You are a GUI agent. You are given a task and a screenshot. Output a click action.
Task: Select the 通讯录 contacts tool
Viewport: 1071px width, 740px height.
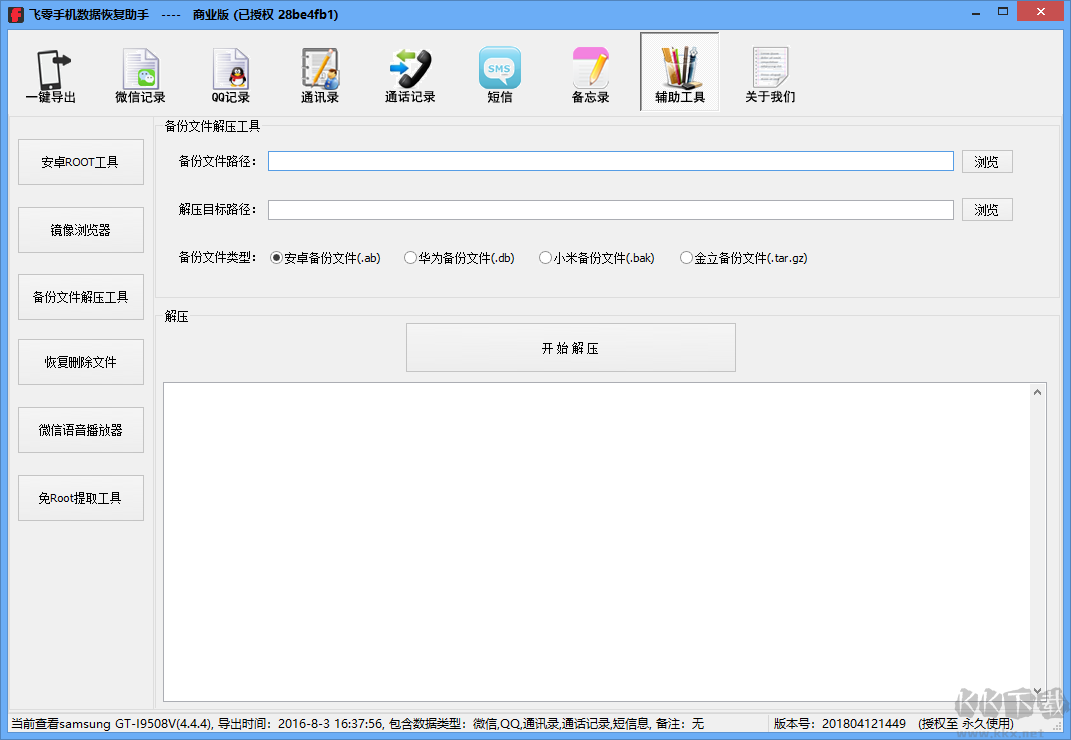coord(320,72)
